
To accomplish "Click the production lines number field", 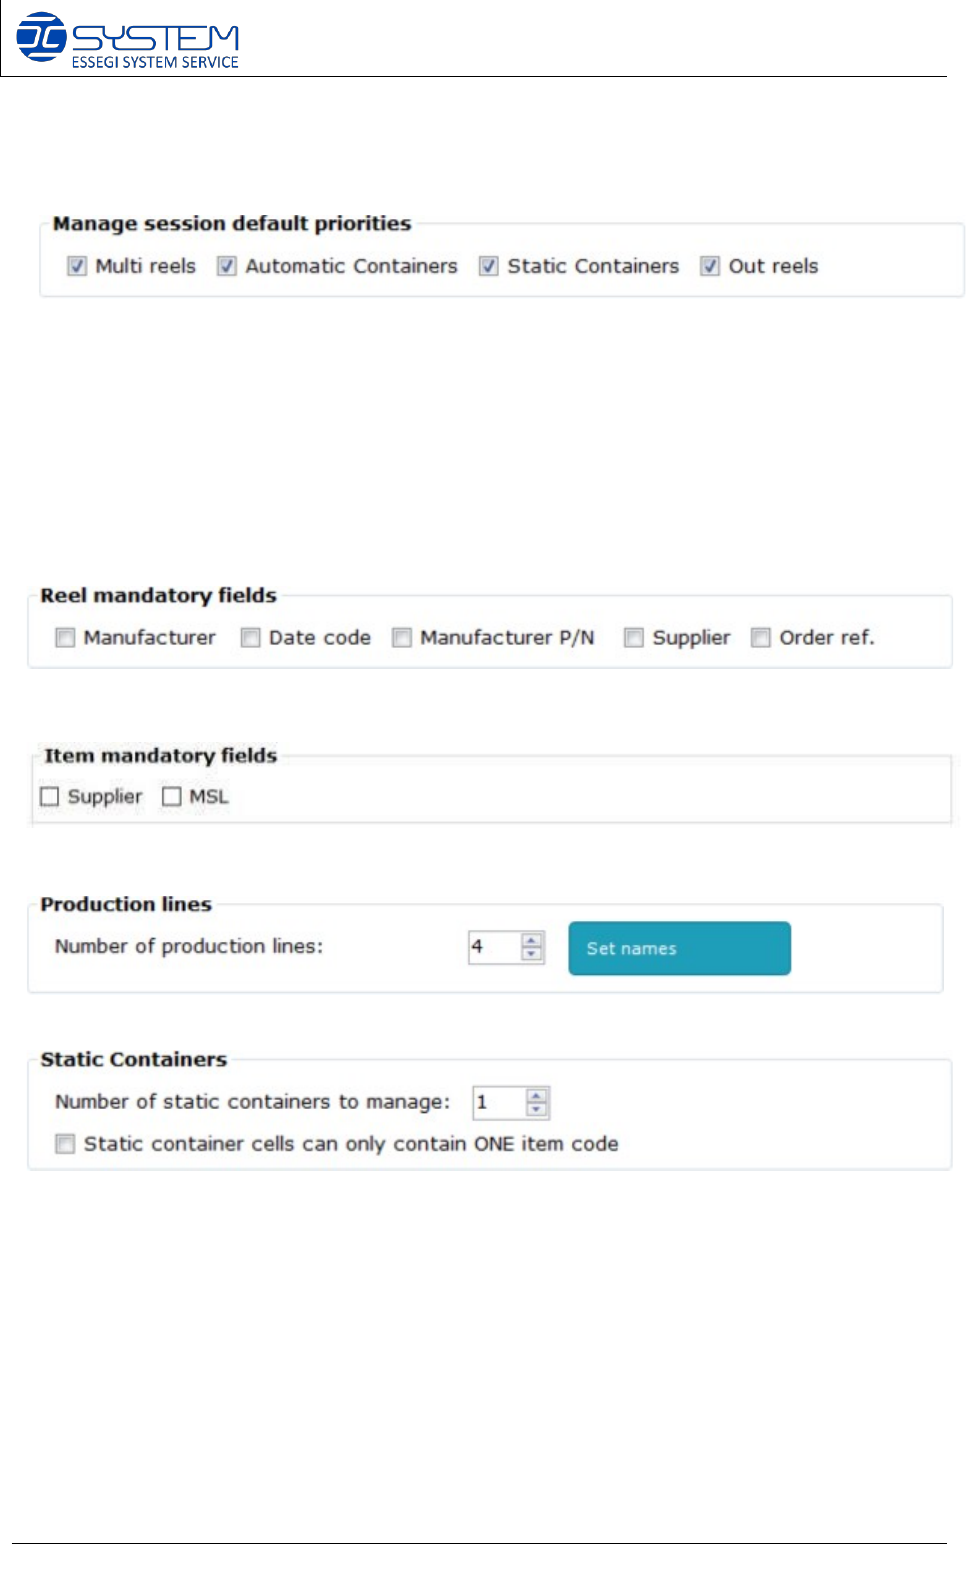I will 494,947.
